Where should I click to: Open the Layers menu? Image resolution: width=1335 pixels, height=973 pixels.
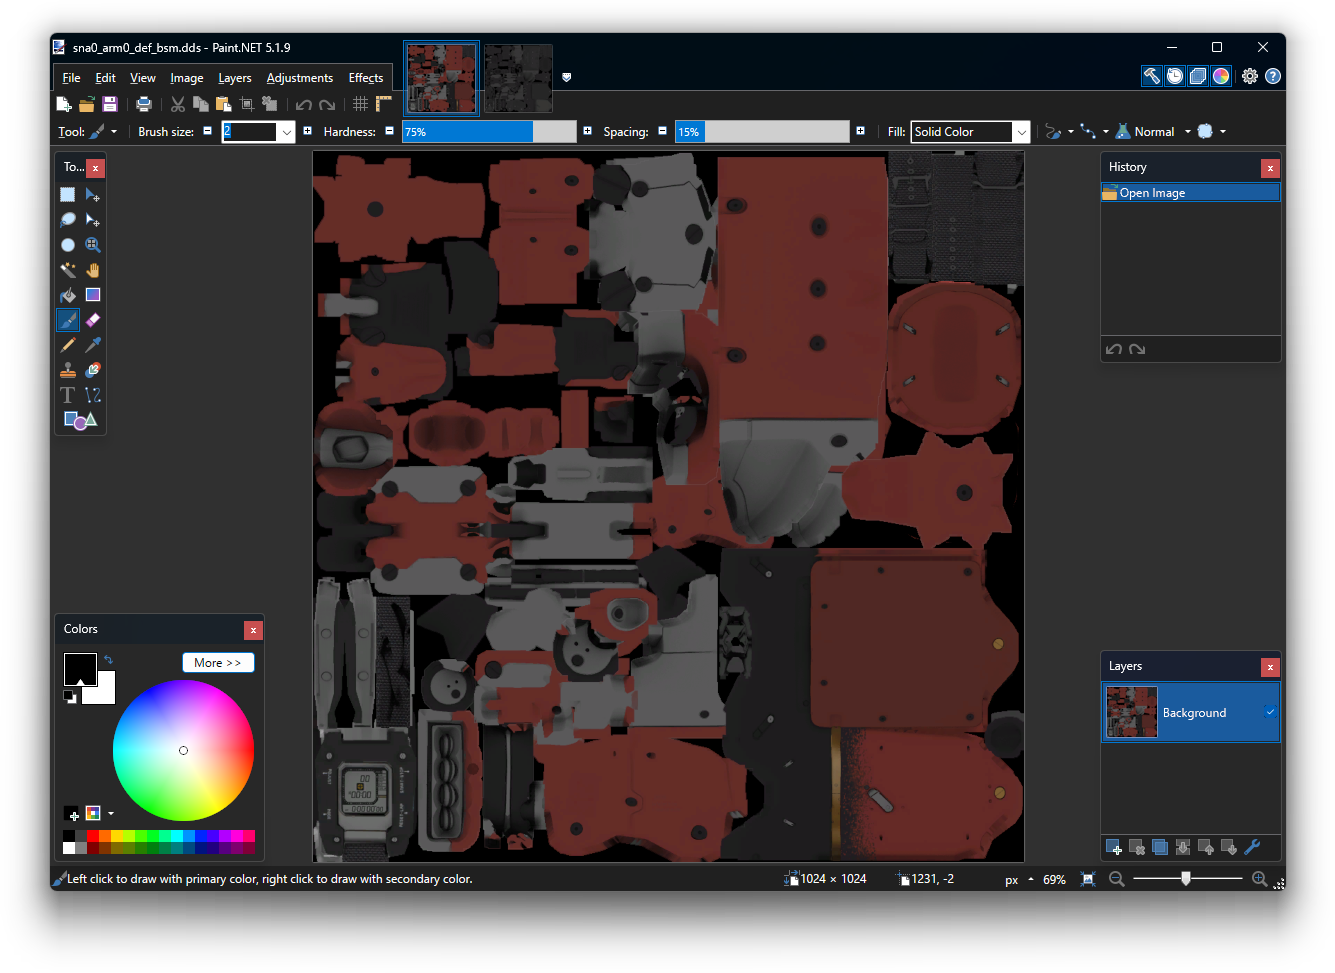235,78
